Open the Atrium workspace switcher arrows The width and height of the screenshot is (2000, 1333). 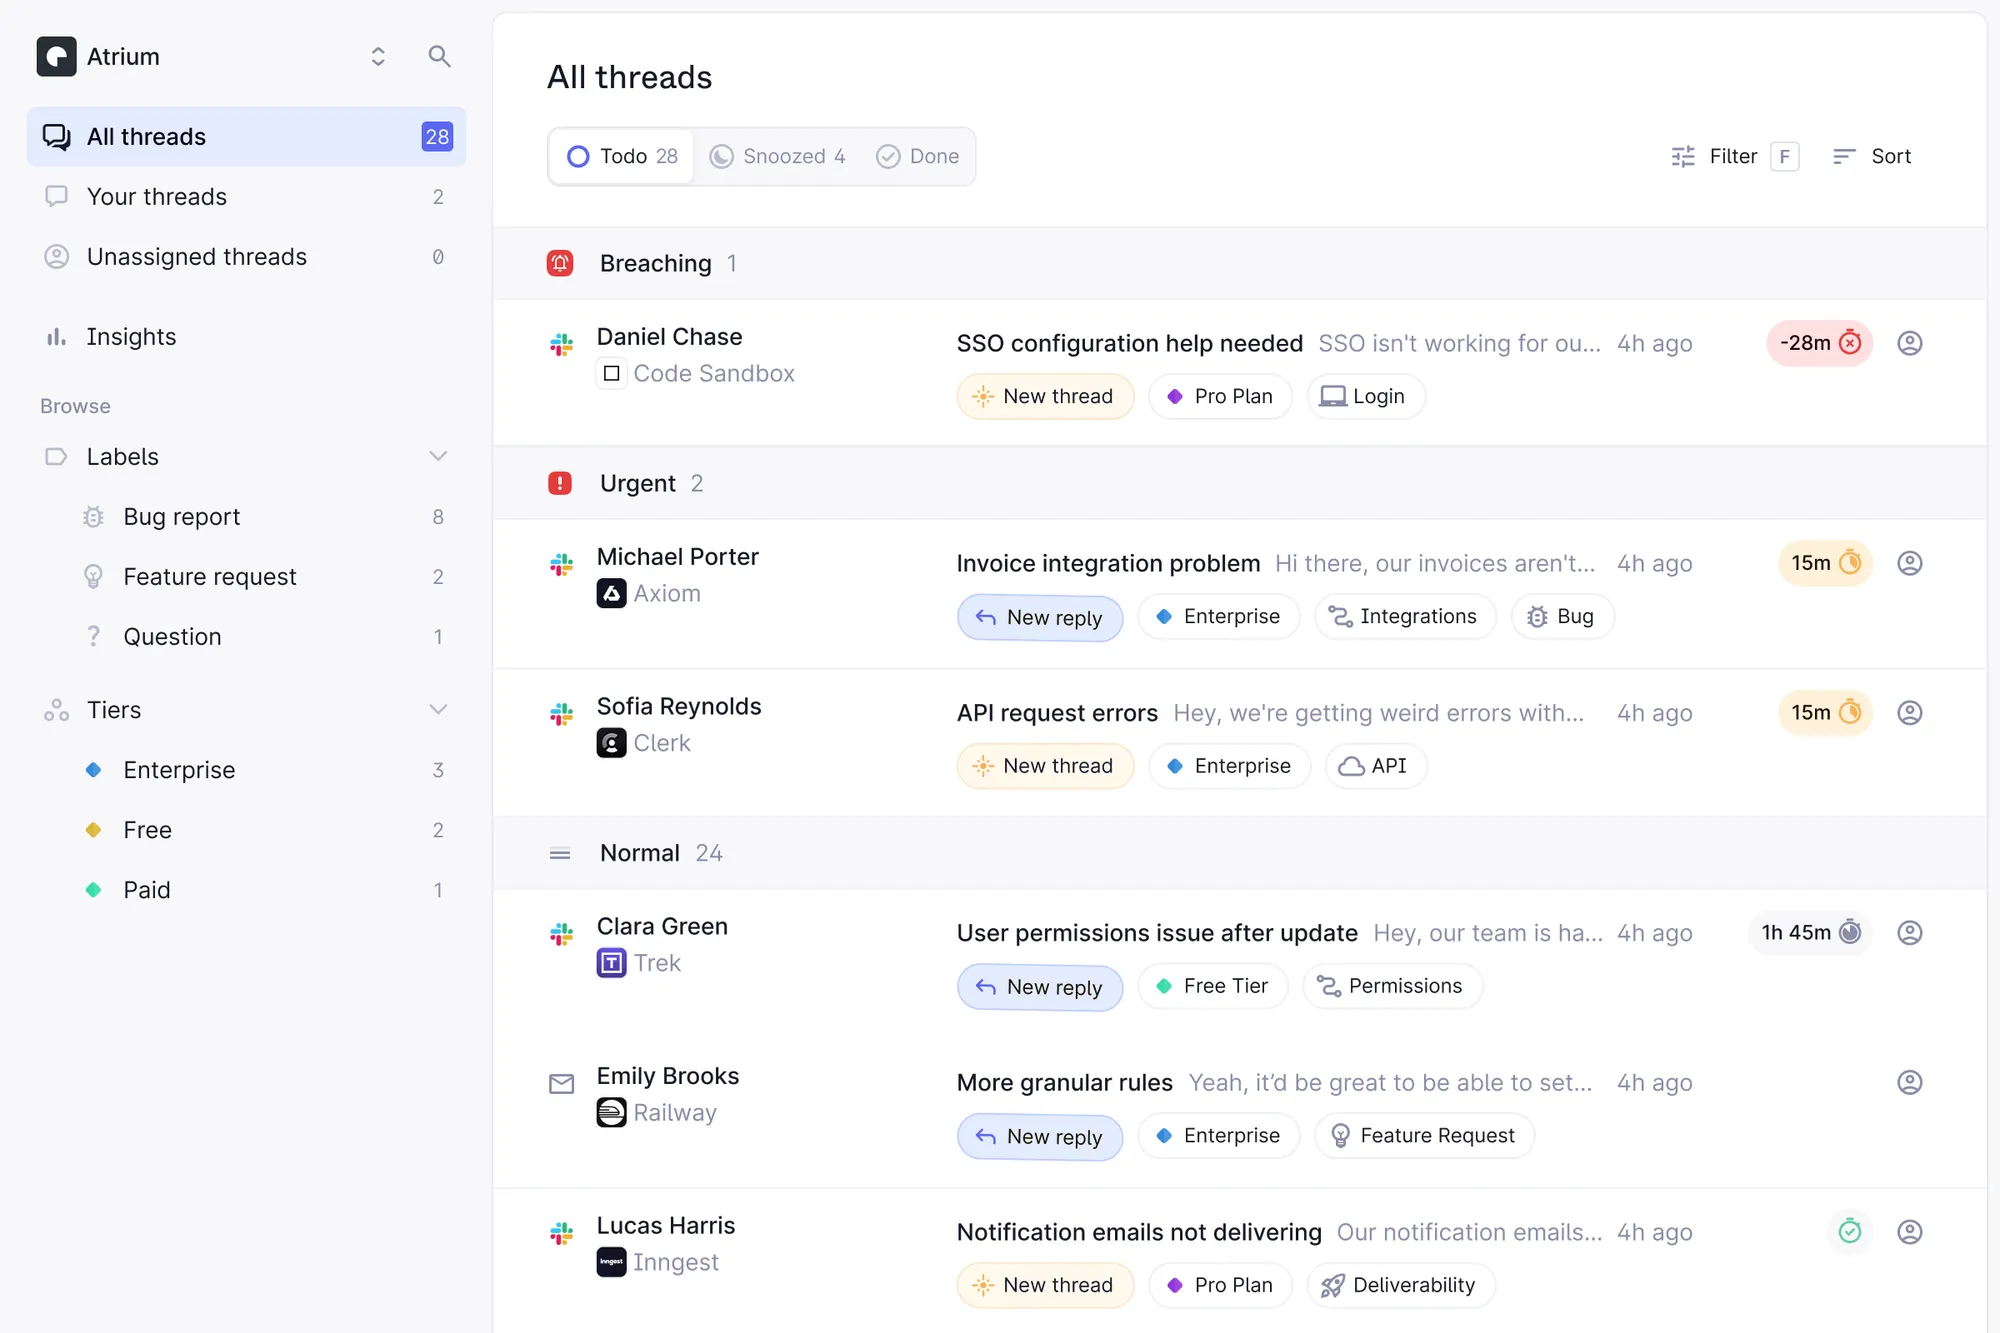pos(378,56)
